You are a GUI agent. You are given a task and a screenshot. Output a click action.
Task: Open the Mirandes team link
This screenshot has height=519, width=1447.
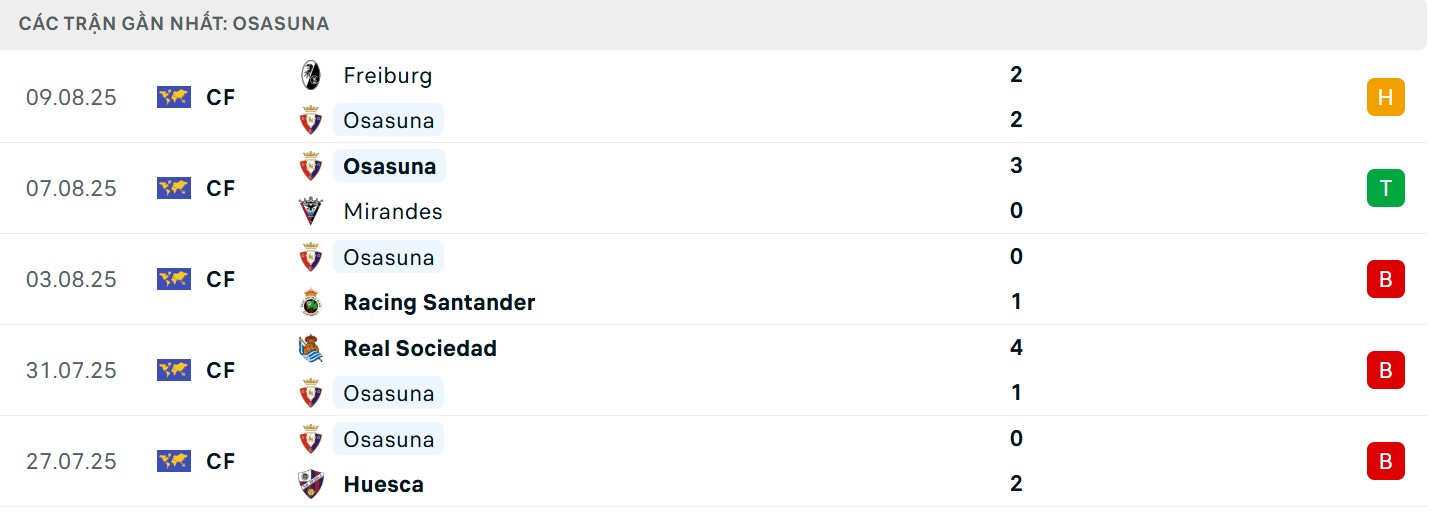coord(392,211)
